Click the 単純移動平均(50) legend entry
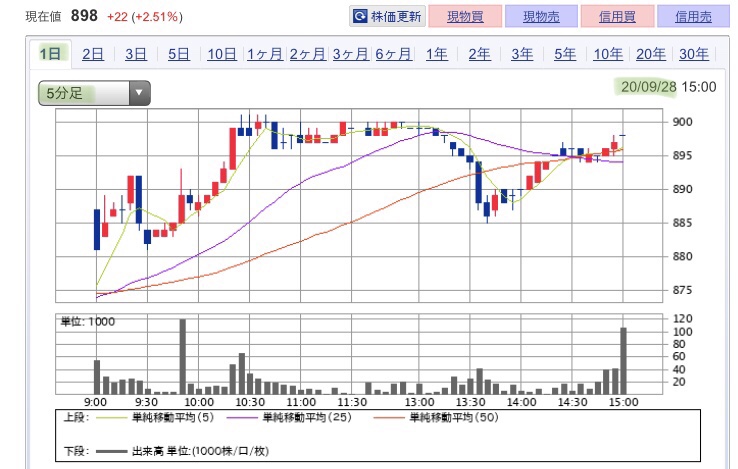Viewport: 738px width, 469px height. coord(436,417)
